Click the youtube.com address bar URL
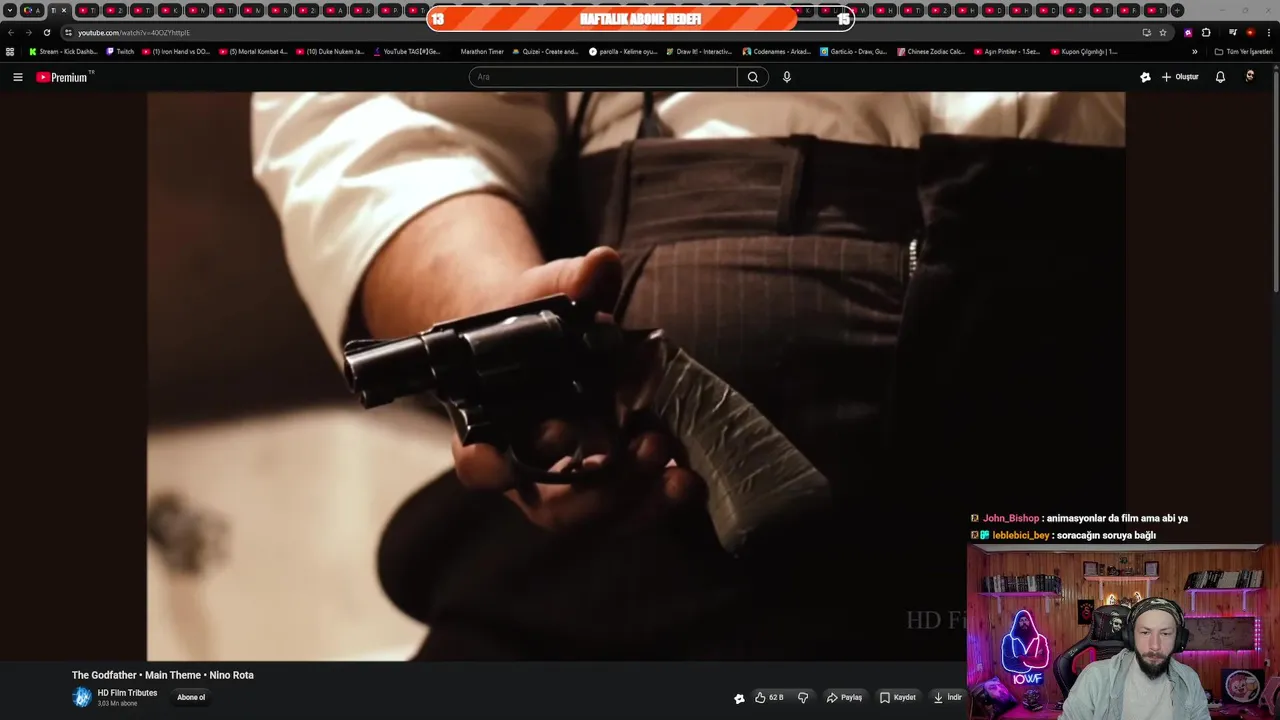This screenshot has width=1280, height=720. (x=134, y=33)
